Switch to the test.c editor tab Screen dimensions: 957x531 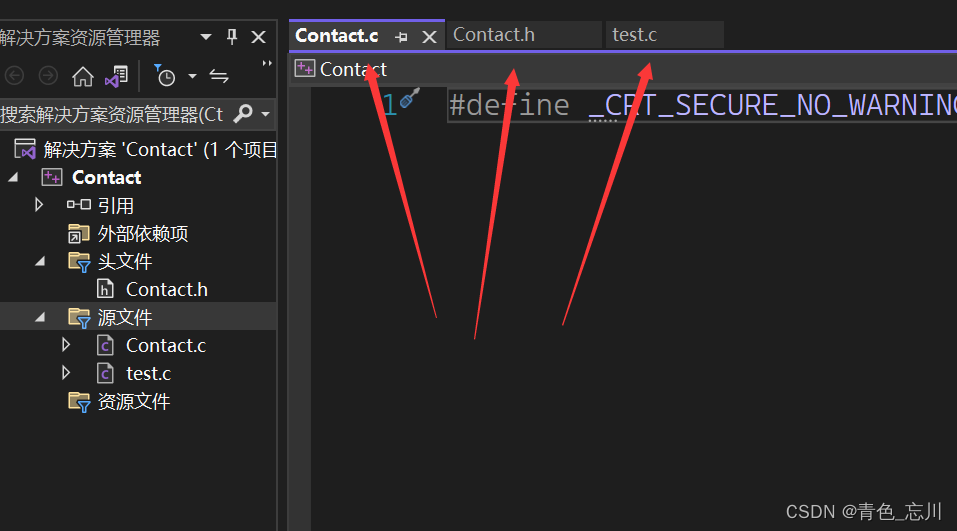pos(665,35)
